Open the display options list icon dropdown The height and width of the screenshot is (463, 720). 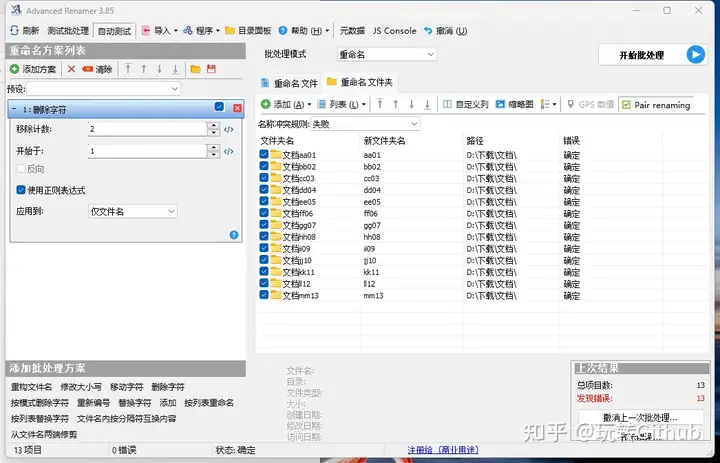(x=549, y=104)
